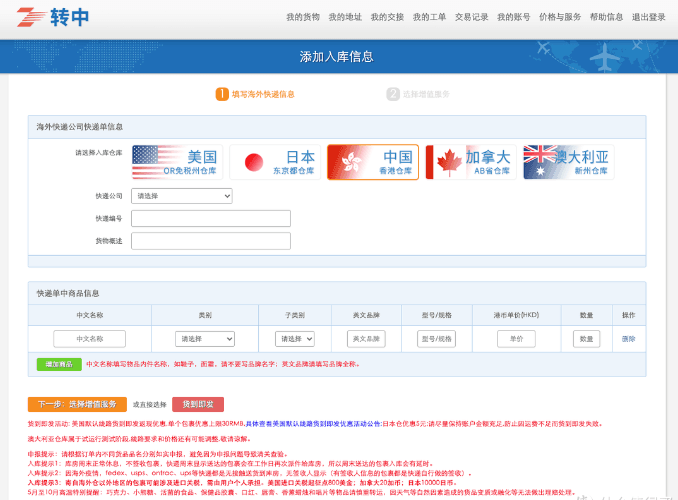Image resolution: width=678 pixels, height=500 pixels.
Task: Click the 选择增值服务 step label
Action: (x=426, y=94)
